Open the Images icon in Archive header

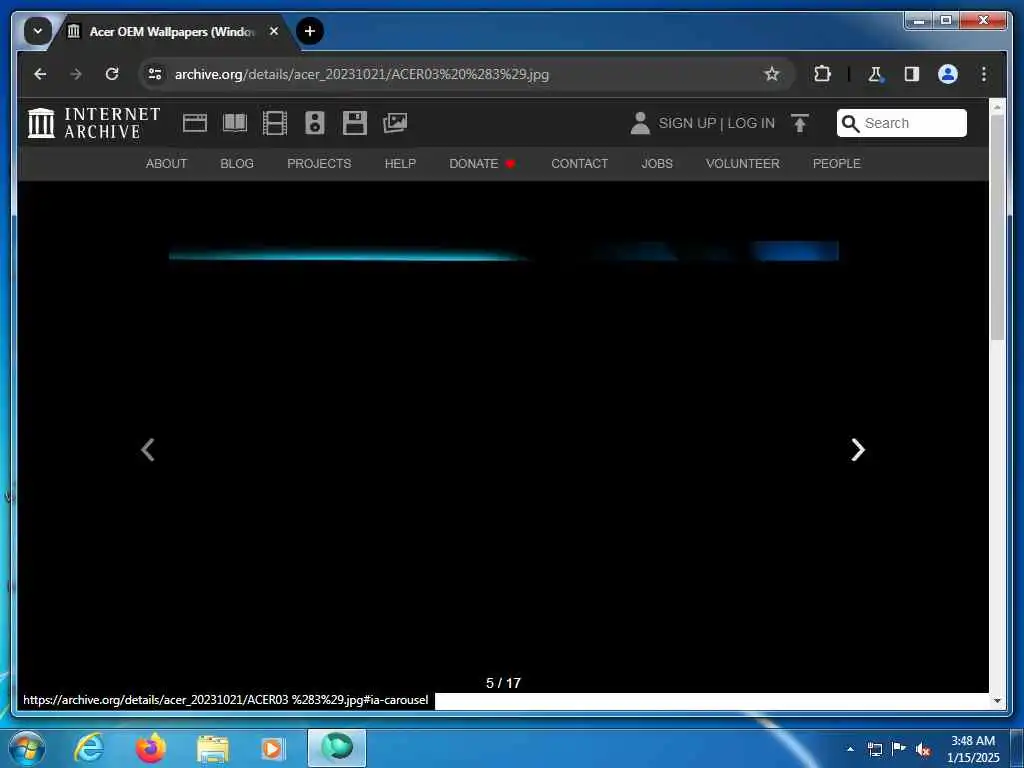click(x=395, y=123)
